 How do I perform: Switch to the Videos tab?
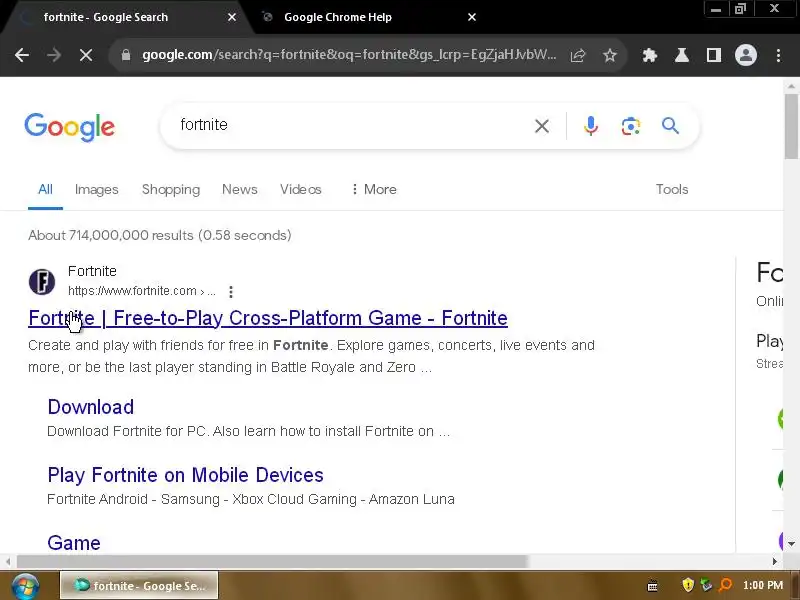(x=301, y=189)
